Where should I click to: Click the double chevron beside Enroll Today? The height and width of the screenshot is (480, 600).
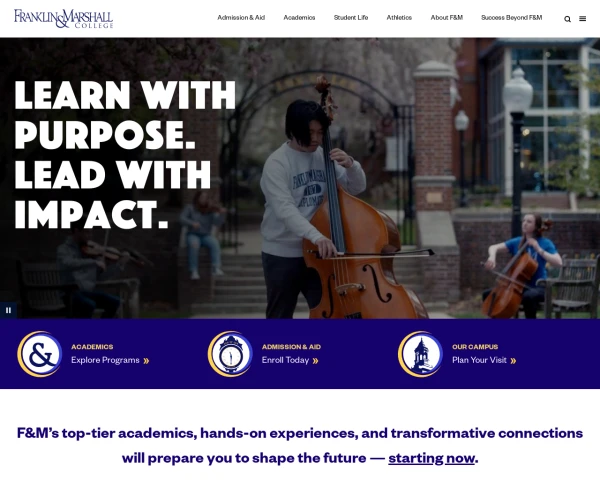315,361
